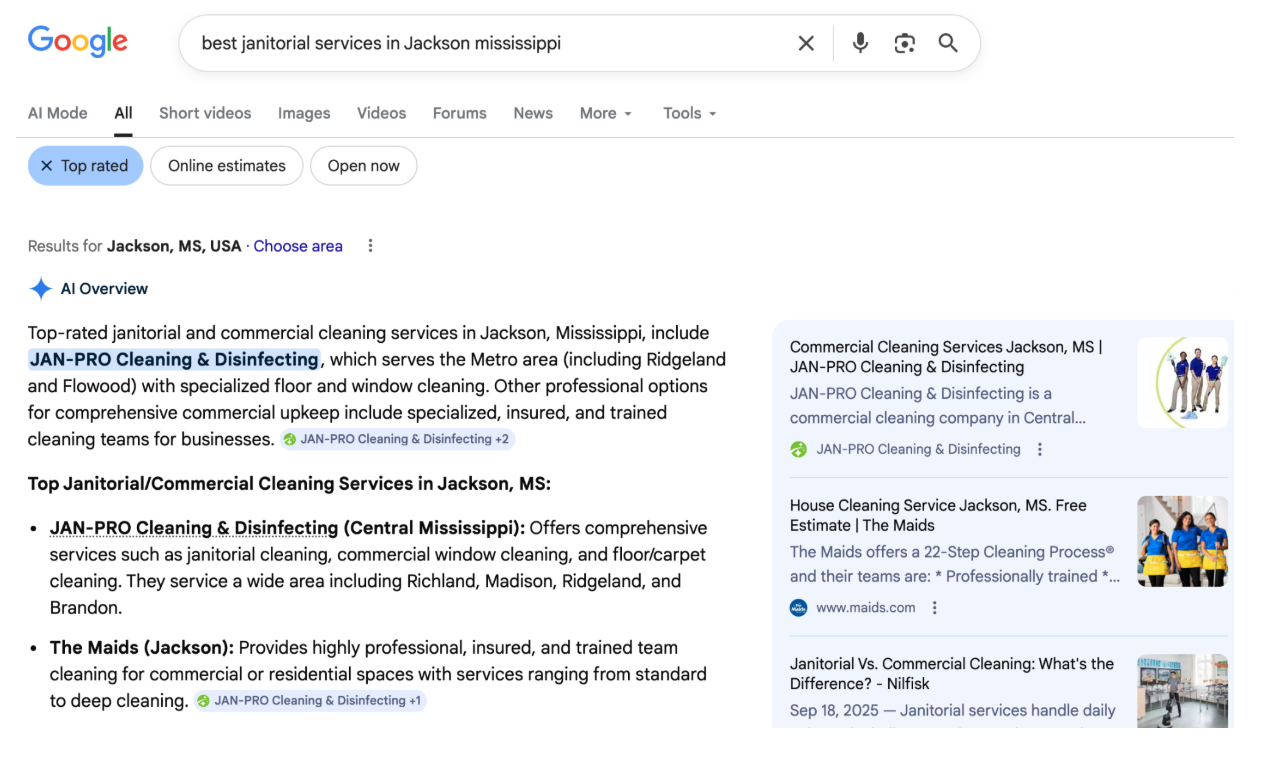This screenshot has height=764, width=1288.
Task: Enable the Open now filter
Action: click(x=364, y=166)
